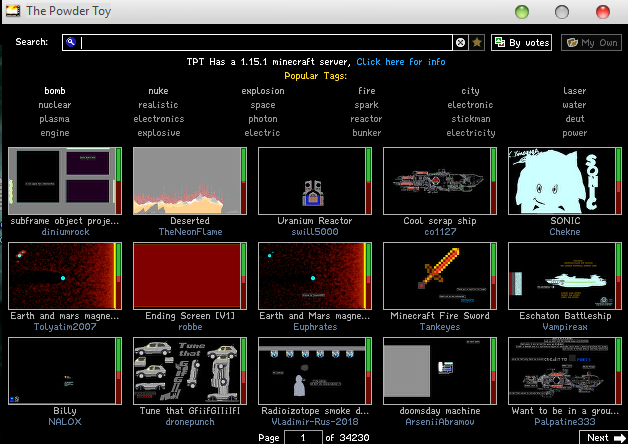Screen dimensions: 628x444
Task: Choose the space tag
Action: (263, 105)
